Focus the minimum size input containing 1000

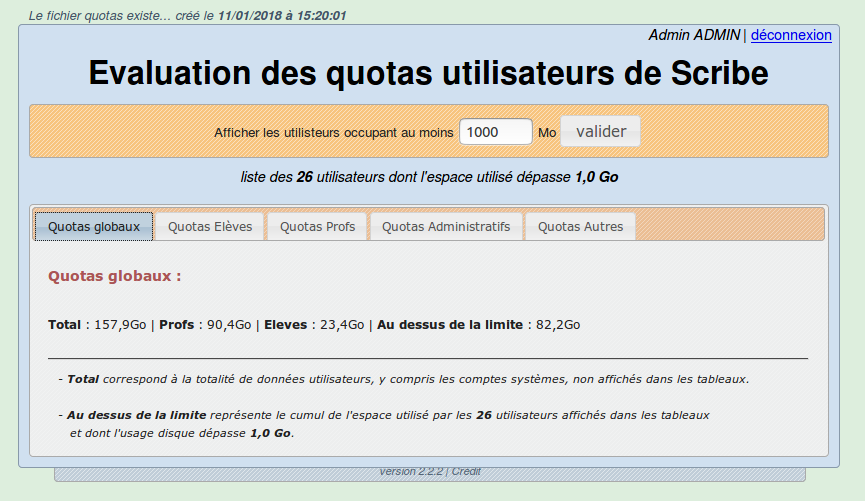pos(495,132)
